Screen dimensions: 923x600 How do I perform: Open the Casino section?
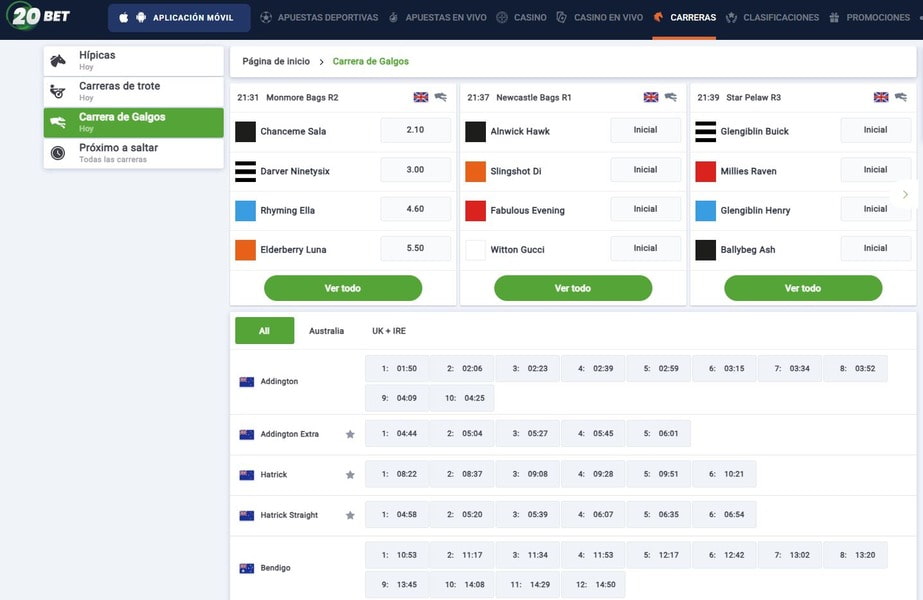[522, 18]
